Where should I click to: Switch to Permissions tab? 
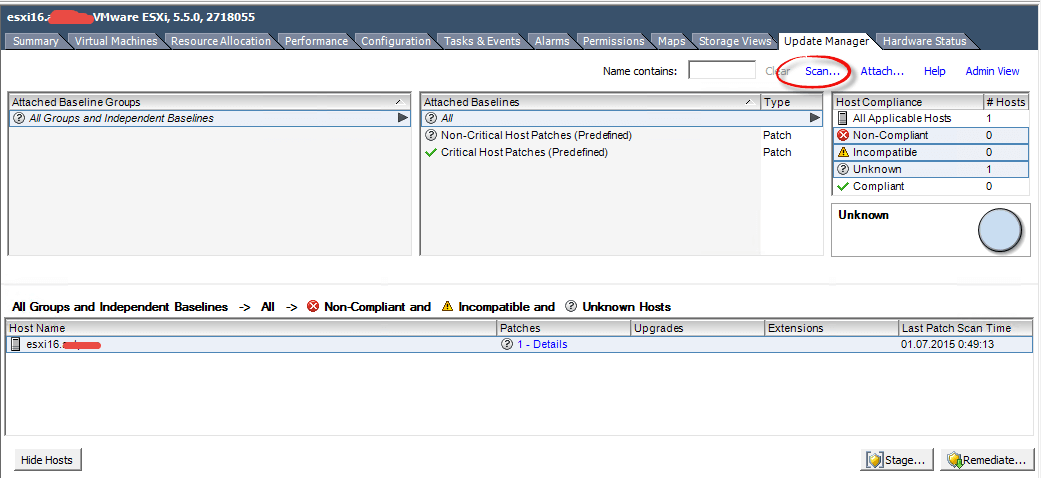point(613,41)
